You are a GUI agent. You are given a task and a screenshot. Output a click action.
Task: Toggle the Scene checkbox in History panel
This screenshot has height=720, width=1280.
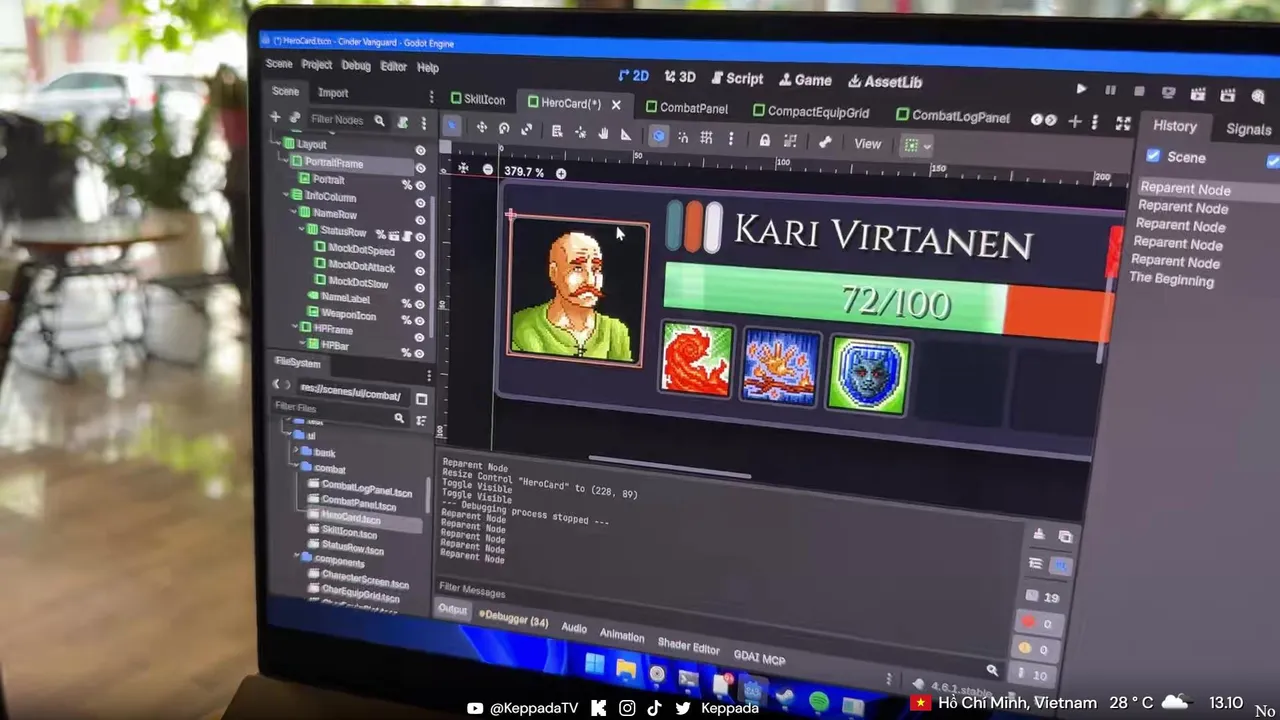1153,156
